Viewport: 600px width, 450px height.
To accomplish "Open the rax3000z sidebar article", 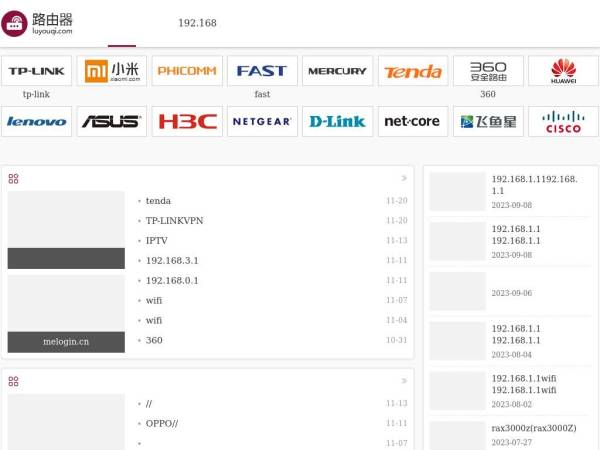I will point(533,428).
